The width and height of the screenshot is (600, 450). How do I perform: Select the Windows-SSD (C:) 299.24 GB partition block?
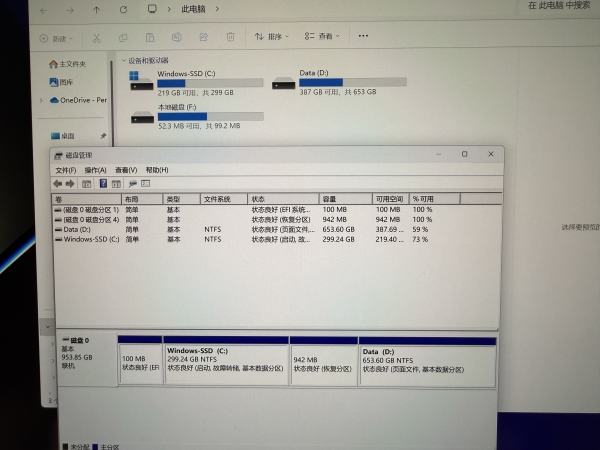pos(226,360)
